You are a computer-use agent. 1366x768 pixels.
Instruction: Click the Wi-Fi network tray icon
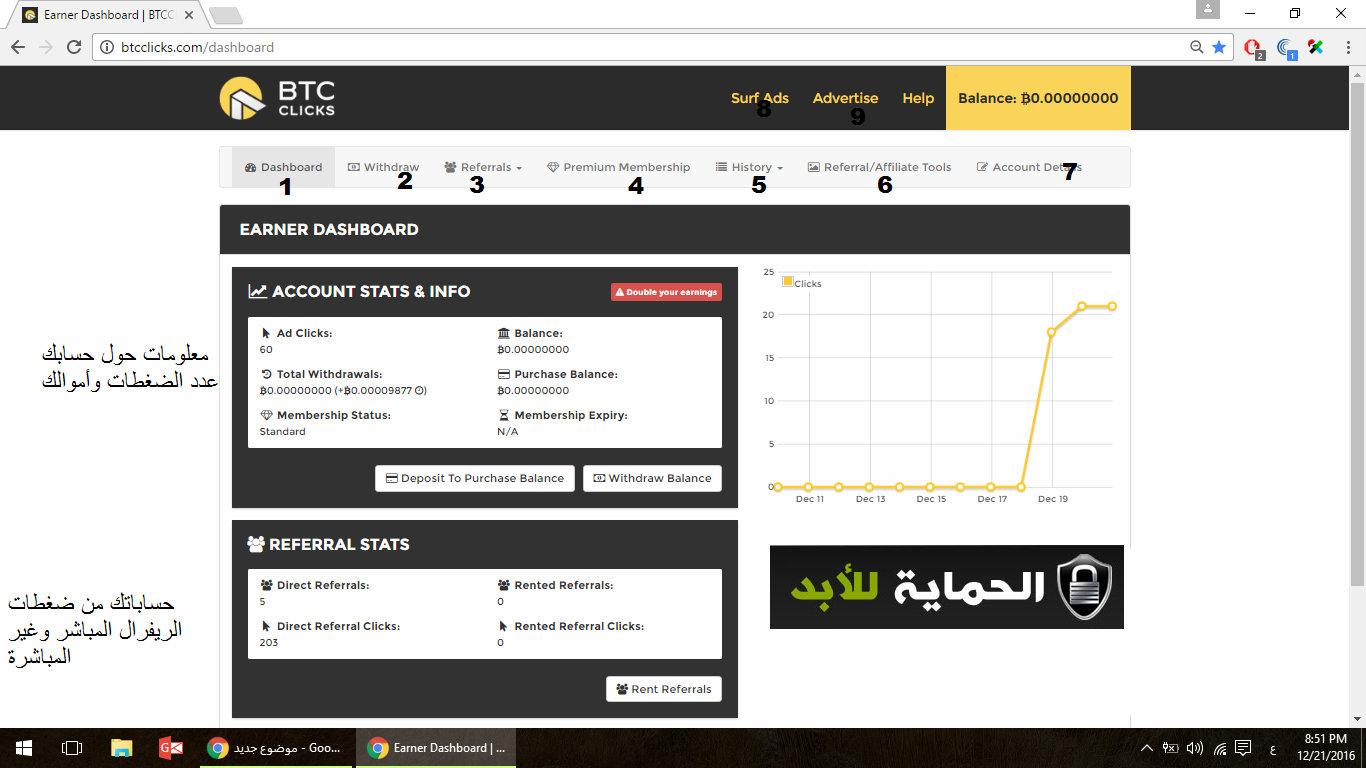pos(1220,748)
